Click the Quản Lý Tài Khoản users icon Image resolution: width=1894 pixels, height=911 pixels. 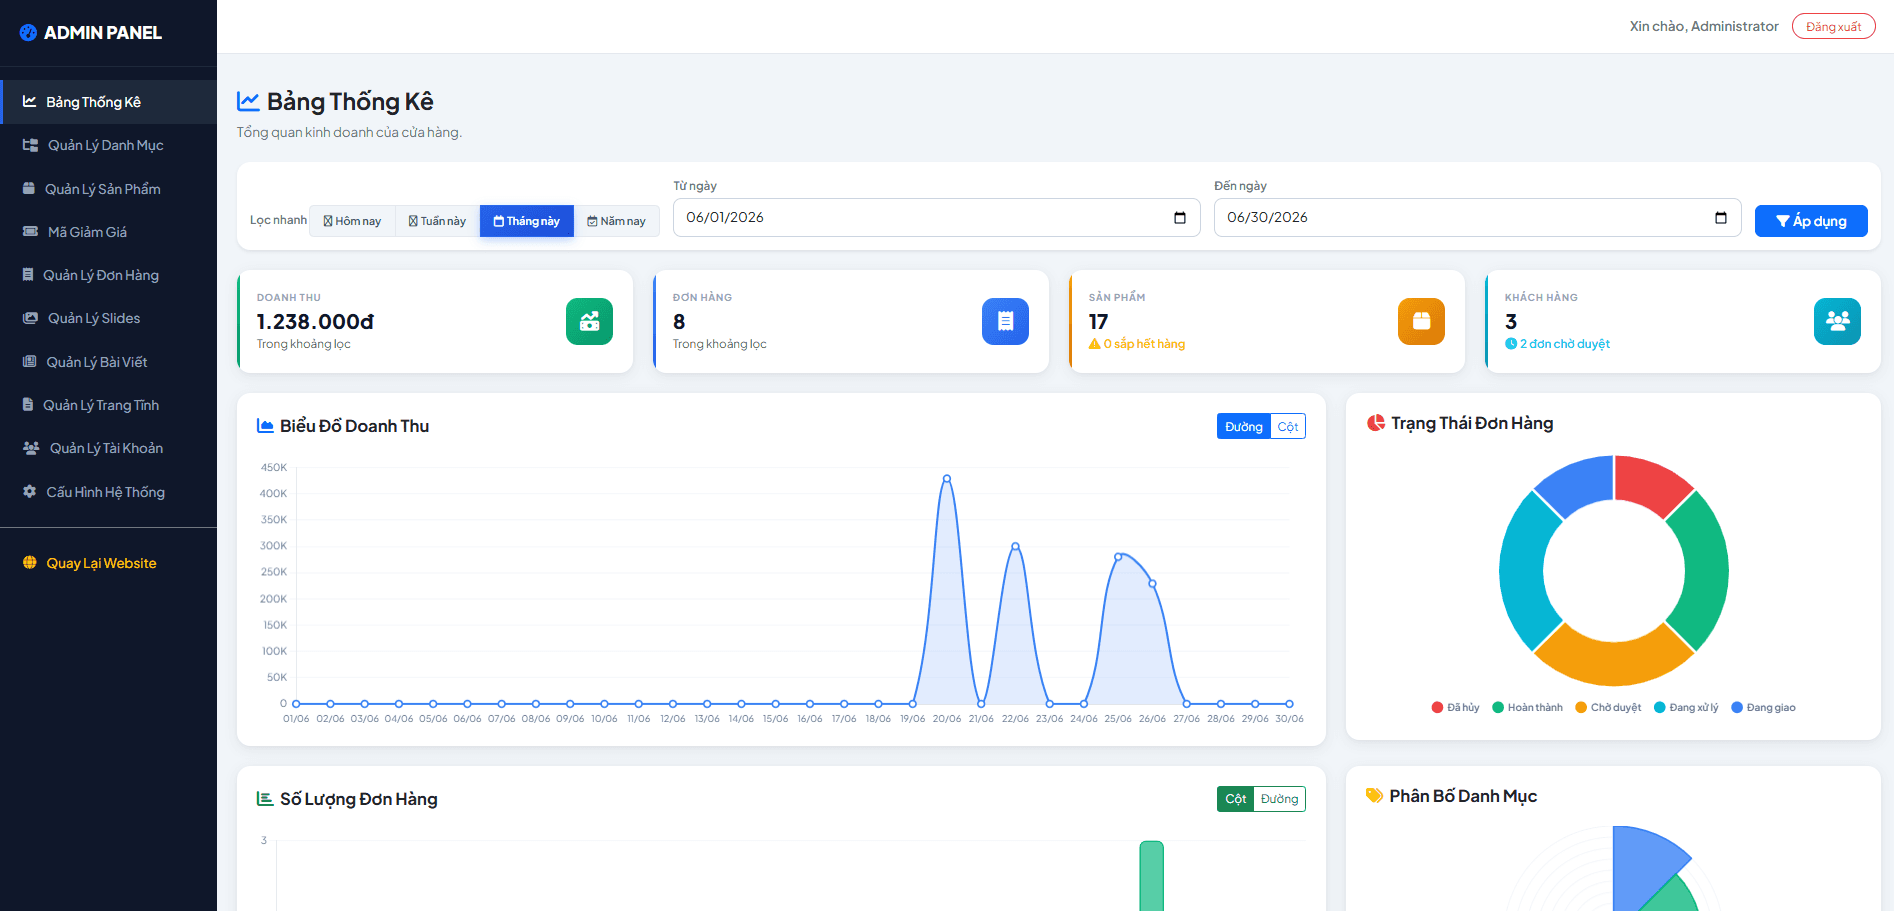[31, 448]
